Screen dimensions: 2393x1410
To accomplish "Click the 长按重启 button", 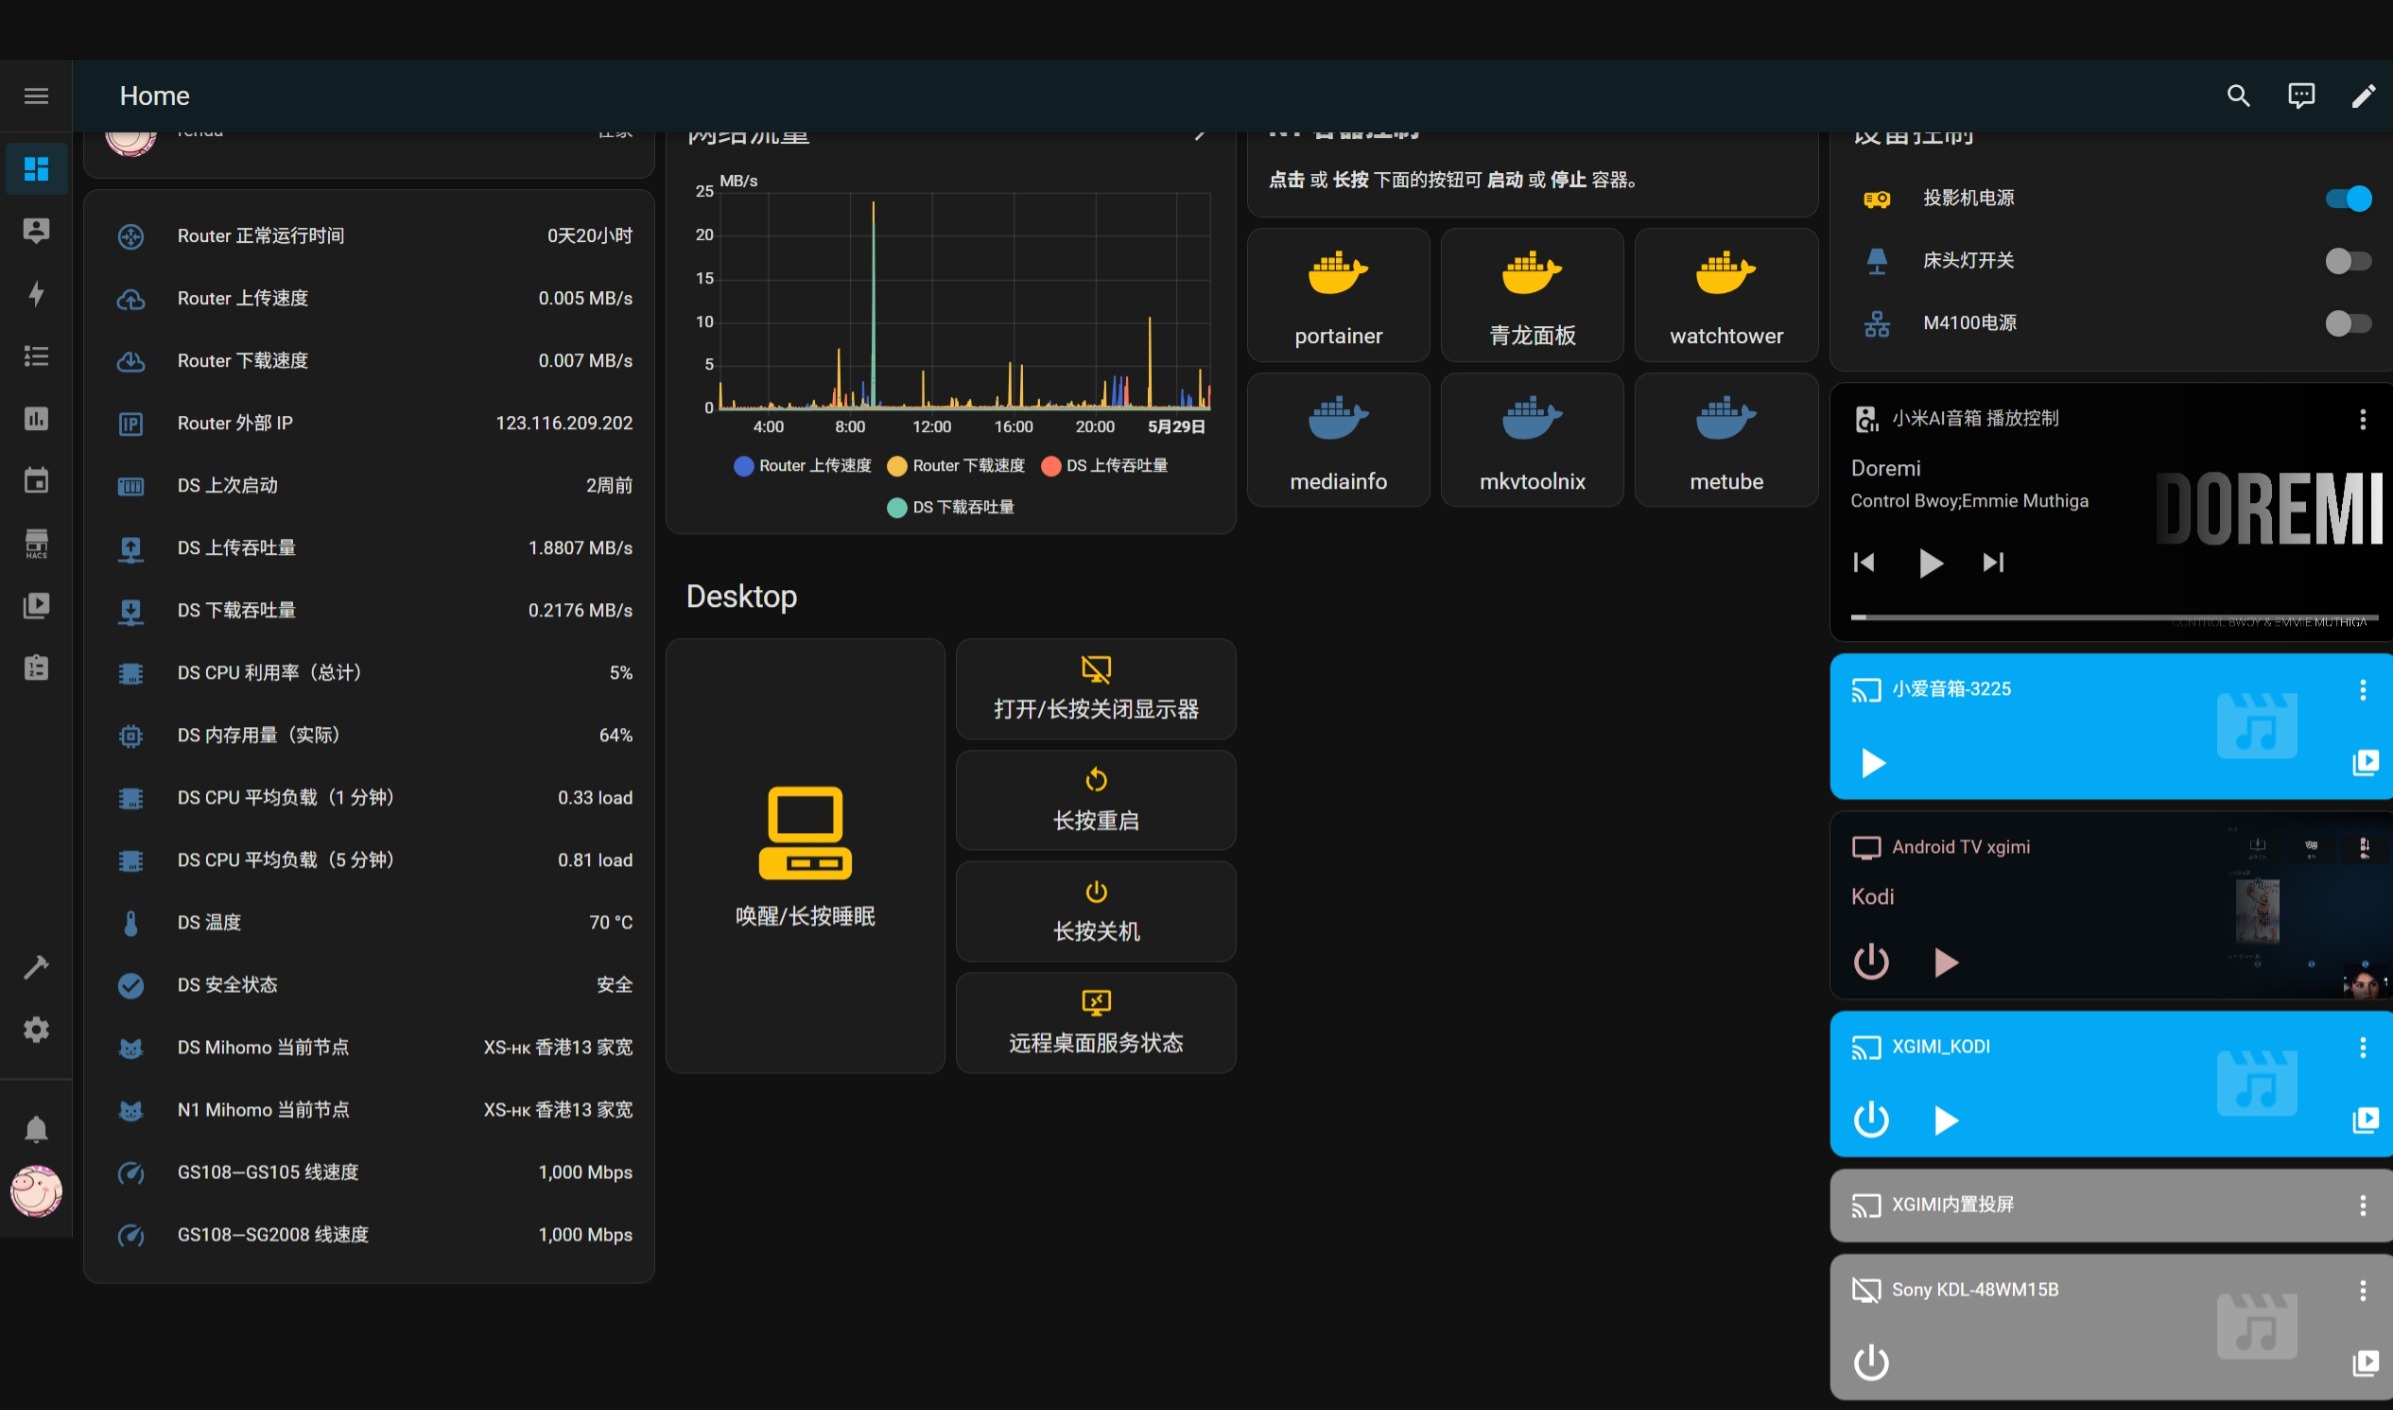I will coord(1096,800).
